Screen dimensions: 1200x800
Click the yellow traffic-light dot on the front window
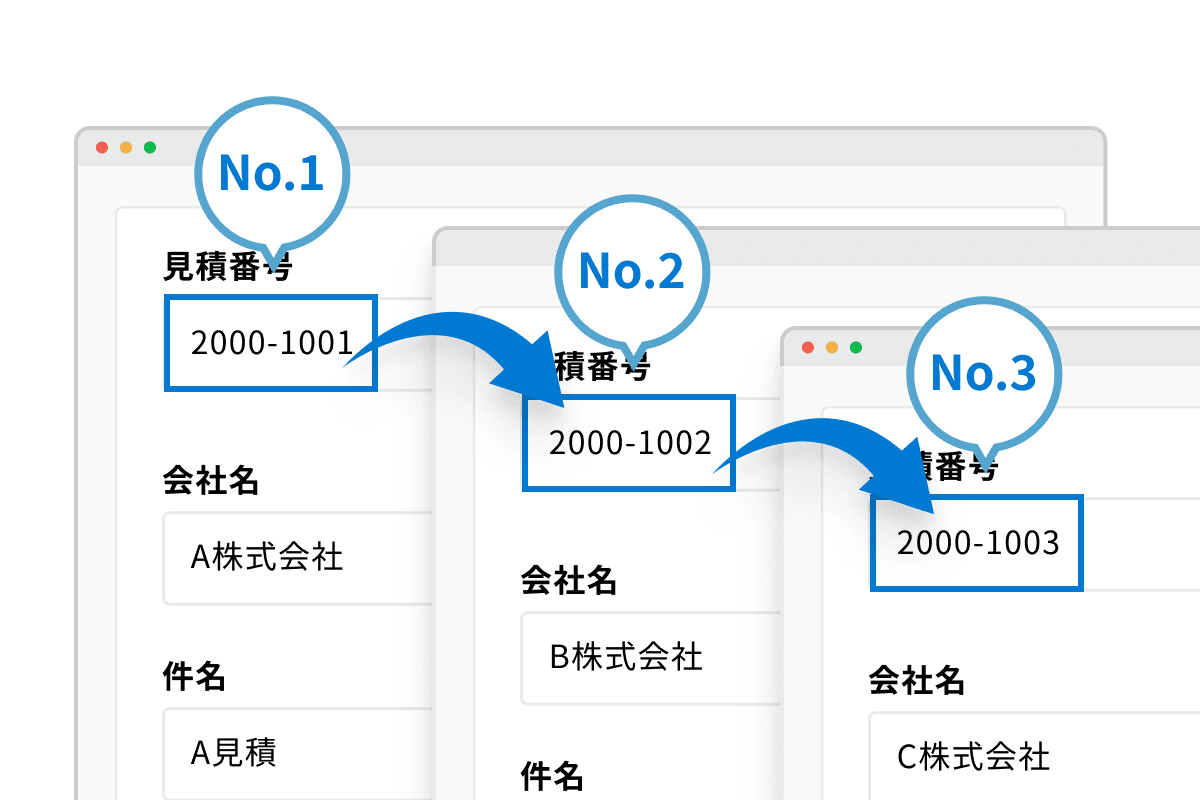pos(126,146)
